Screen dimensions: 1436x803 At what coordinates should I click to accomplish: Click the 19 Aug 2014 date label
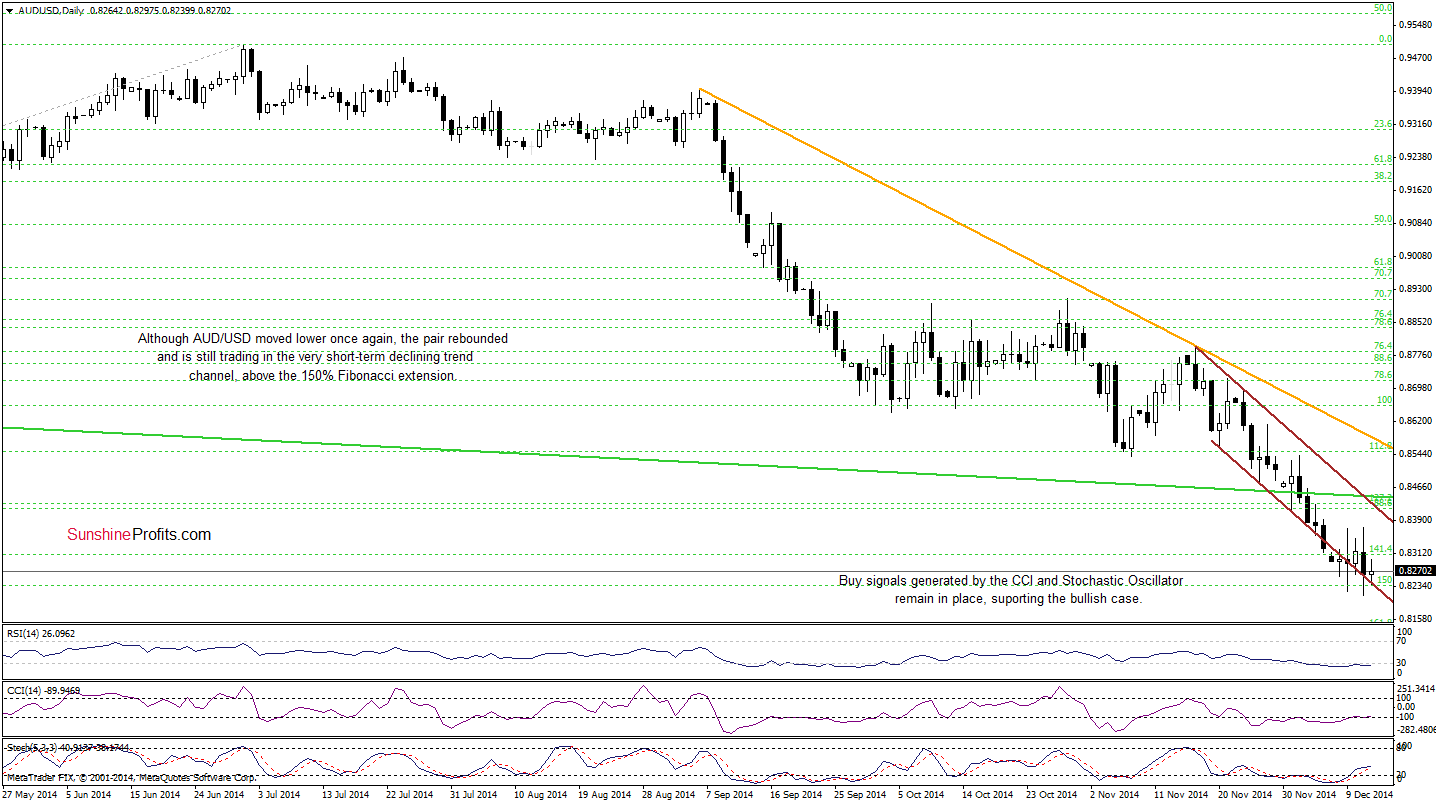[x=603, y=795]
